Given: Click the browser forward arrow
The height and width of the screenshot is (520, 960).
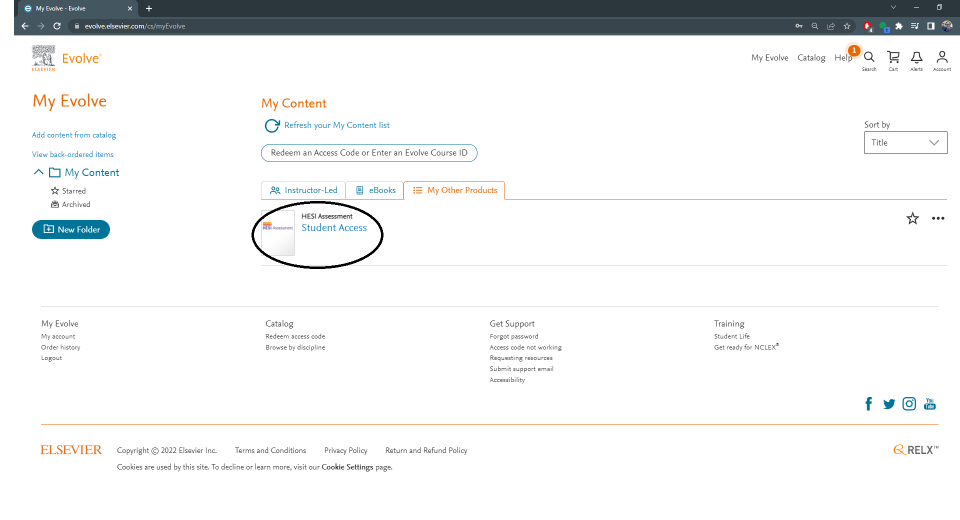Looking at the screenshot, I should tap(41, 26).
